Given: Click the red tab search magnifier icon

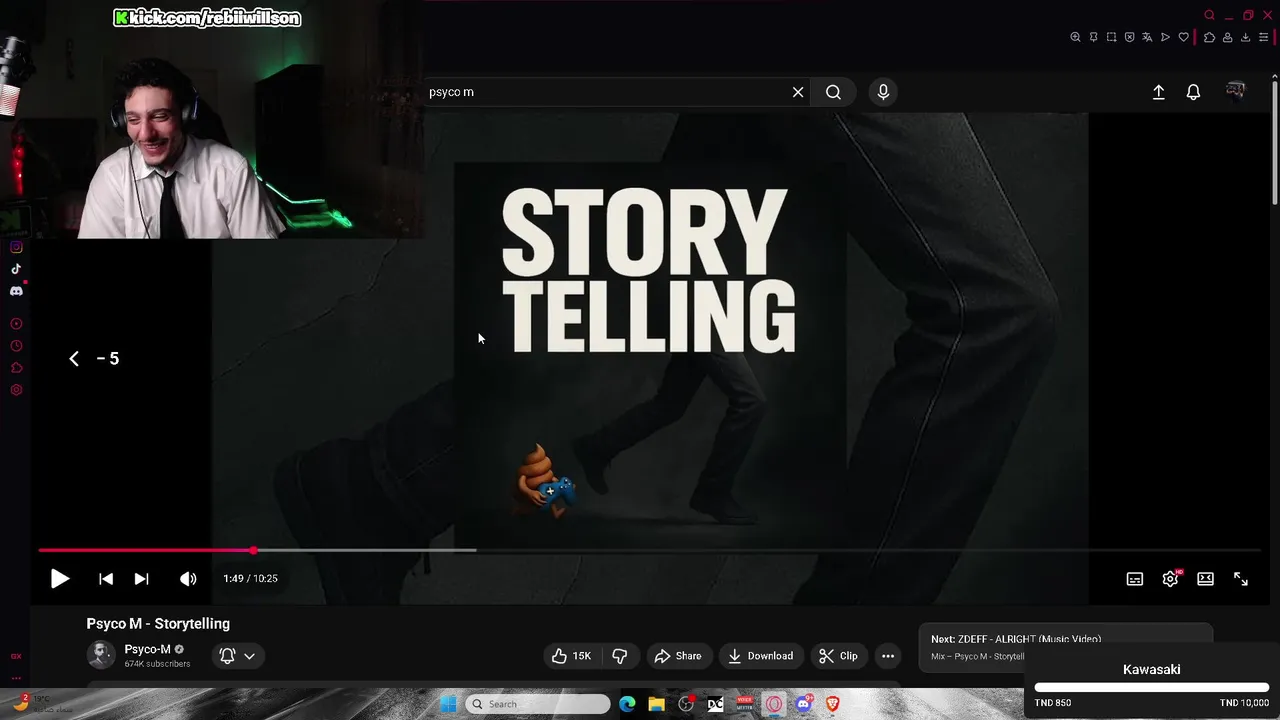Looking at the screenshot, I should click(1209, 15).
